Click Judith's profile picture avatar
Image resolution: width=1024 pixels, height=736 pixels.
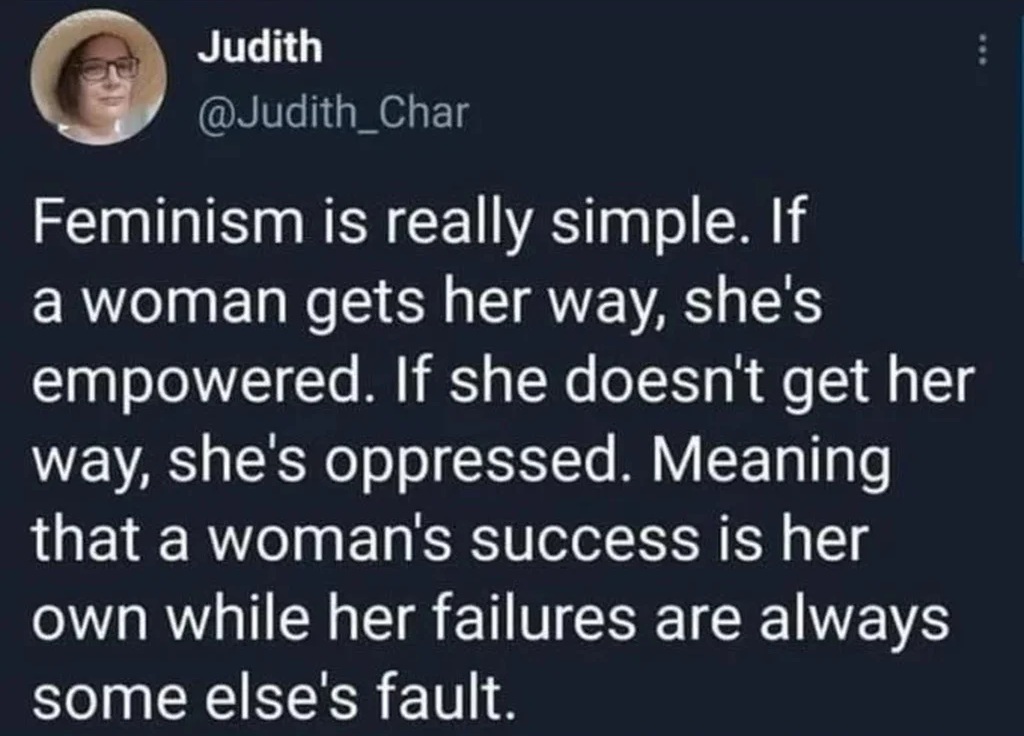pos(97,78)
